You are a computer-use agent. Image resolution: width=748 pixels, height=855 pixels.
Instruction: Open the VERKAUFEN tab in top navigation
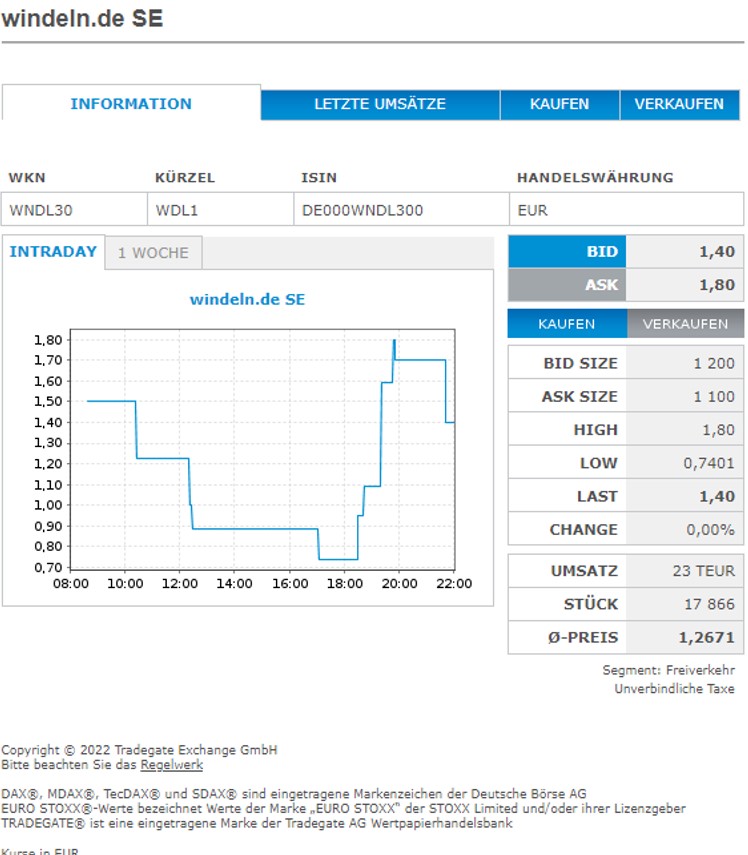pos(679,104)
